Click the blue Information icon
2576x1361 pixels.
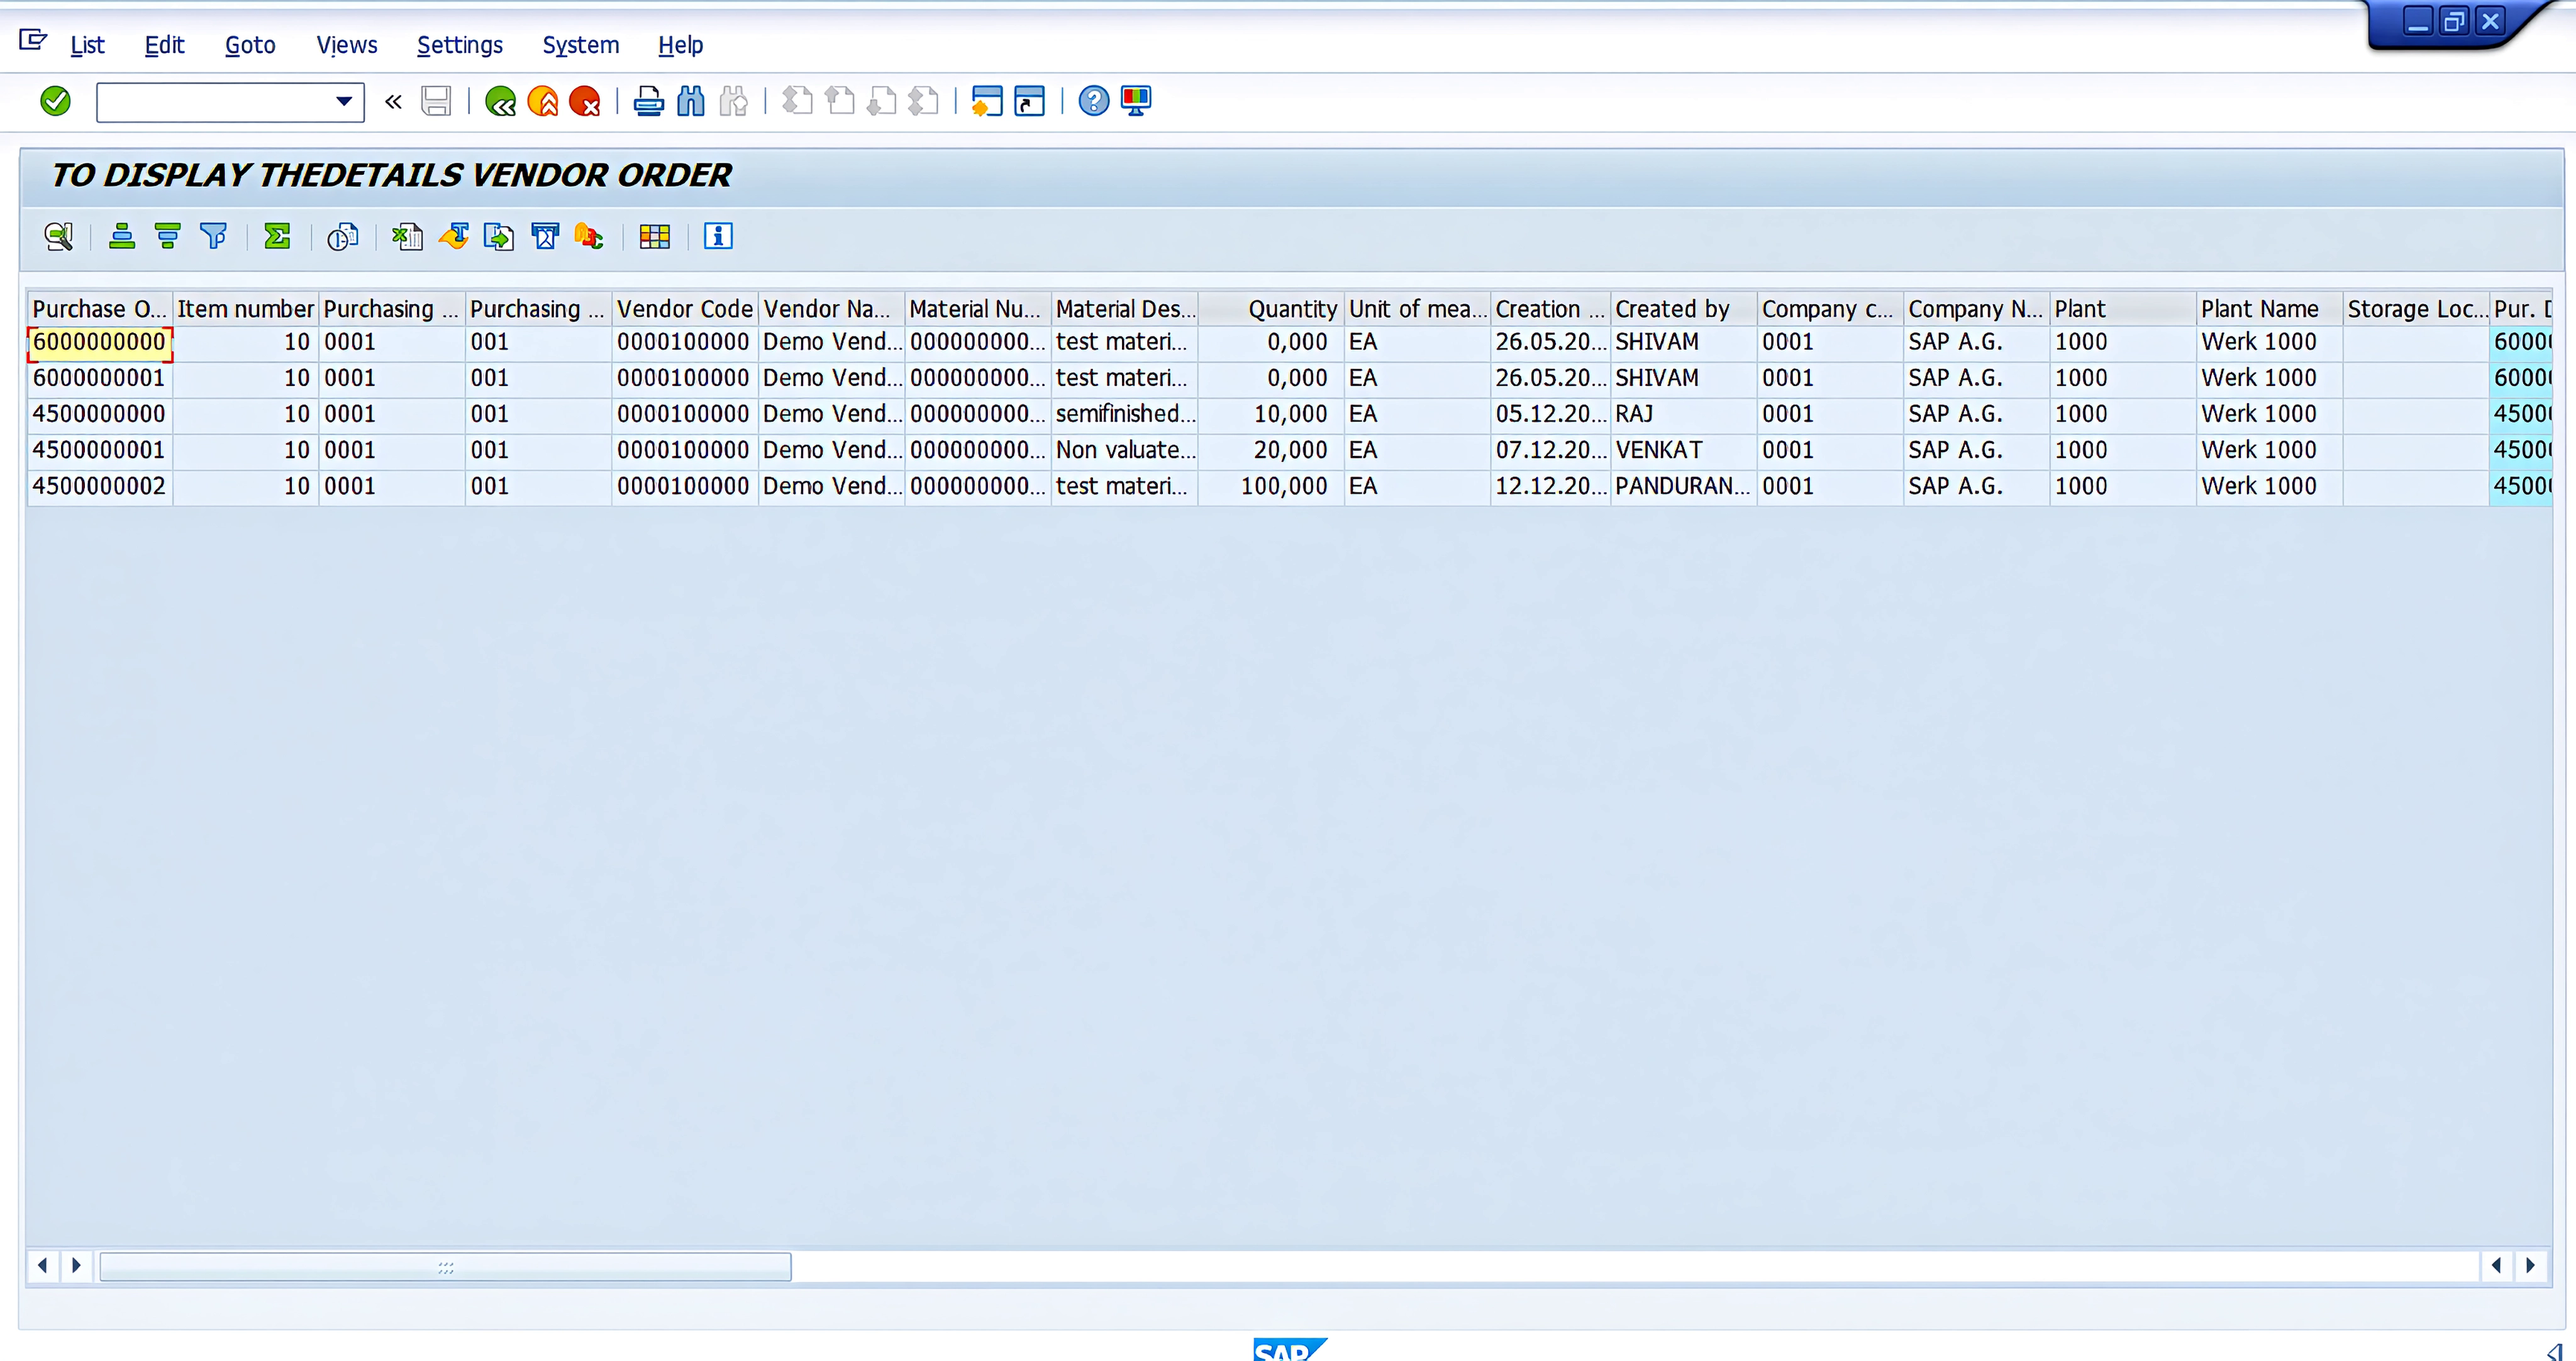(718, 237)
